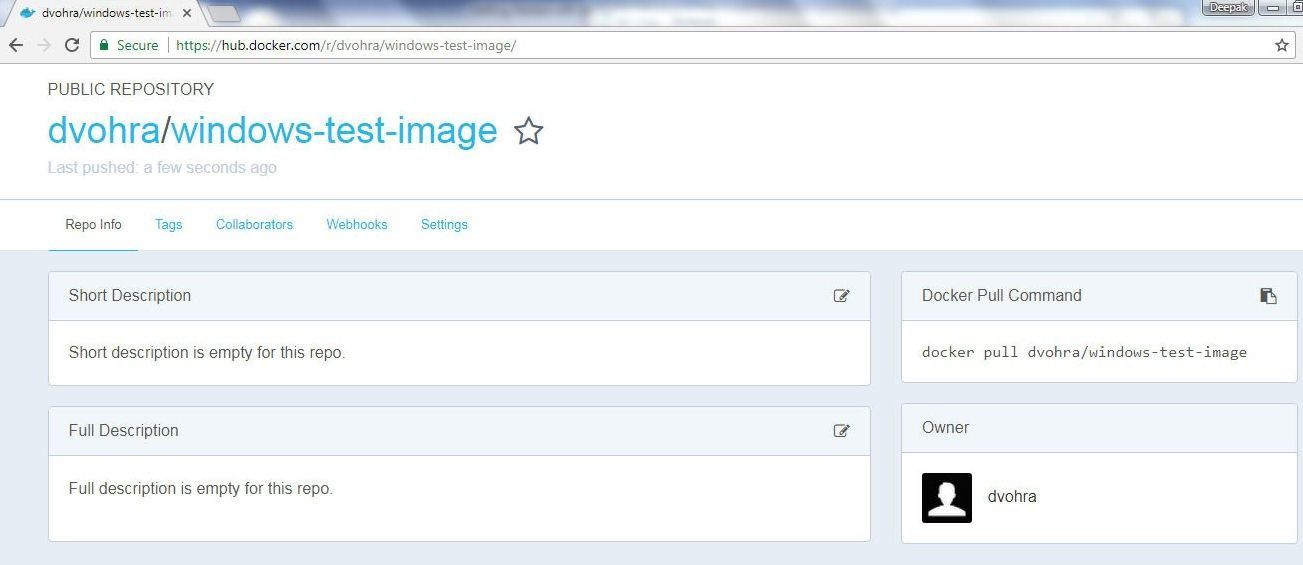Click the Short Description panel header
This screenshot has width=1303, height=565.
coord(459,296)
